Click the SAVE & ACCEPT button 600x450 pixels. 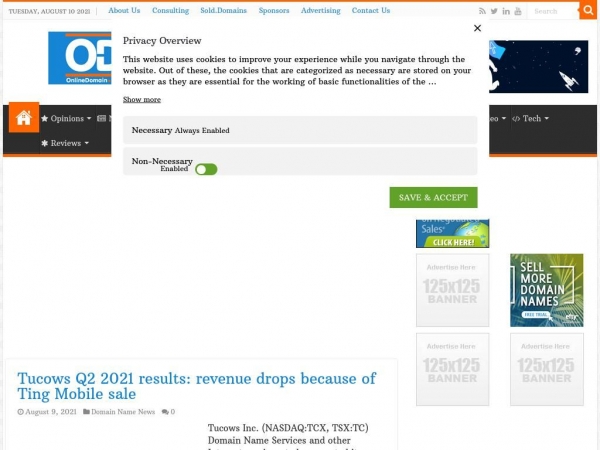pyautogui.click(x=433, y=197)
